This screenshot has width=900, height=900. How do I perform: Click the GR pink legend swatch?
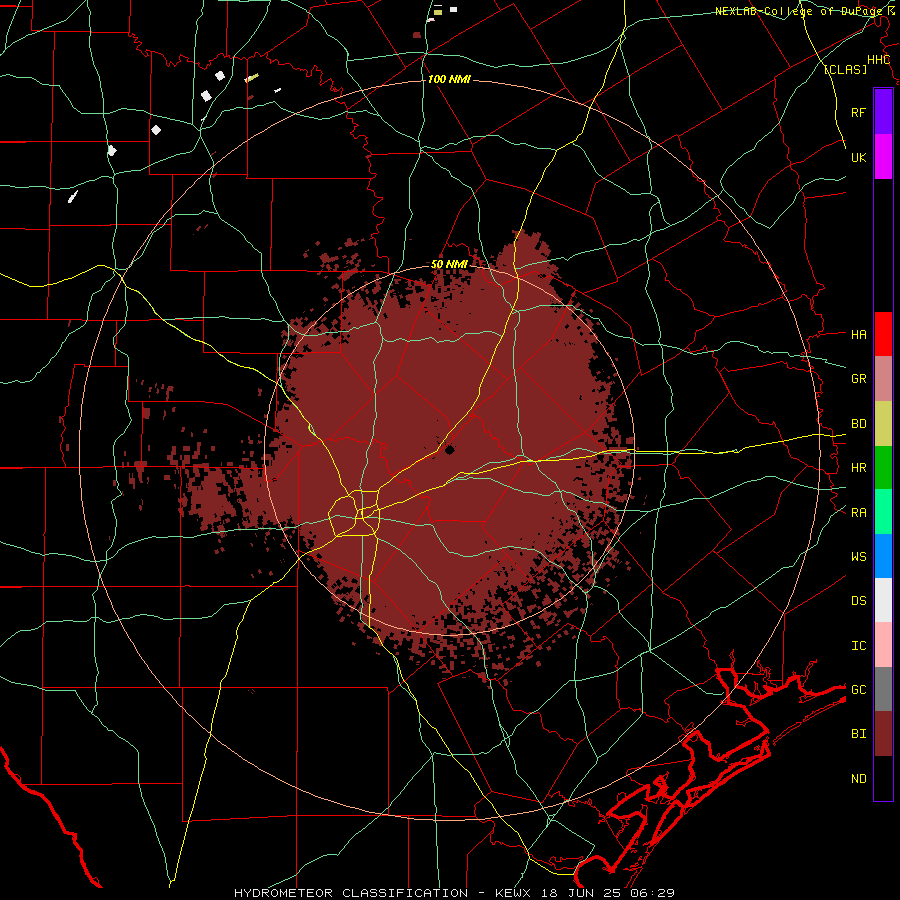click(x=883, y=379)
